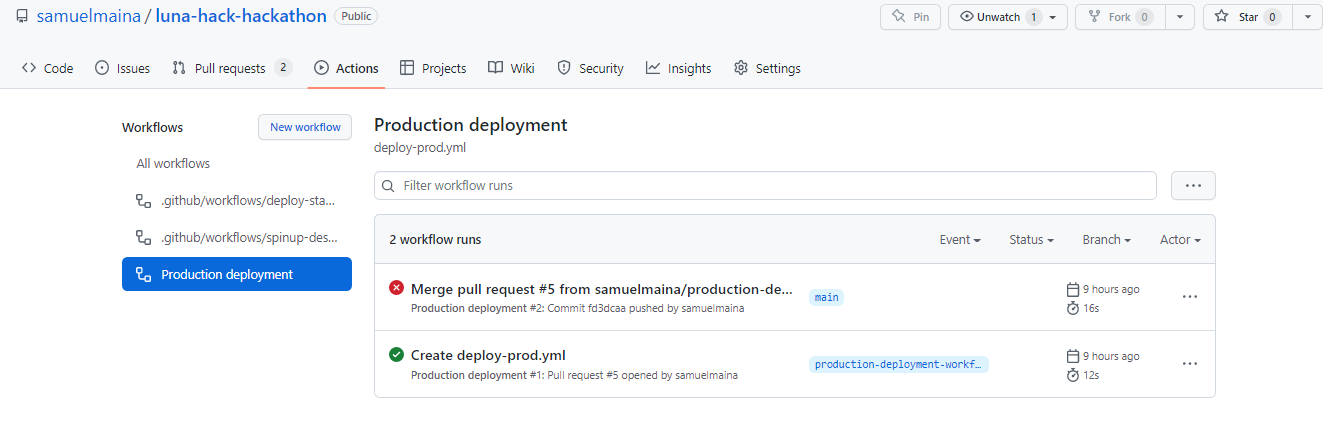Viewport: 1323px width, 437px height.
Task: Click the green success icon of Create deploy-prod.yml
Action: tap(396, 354)
